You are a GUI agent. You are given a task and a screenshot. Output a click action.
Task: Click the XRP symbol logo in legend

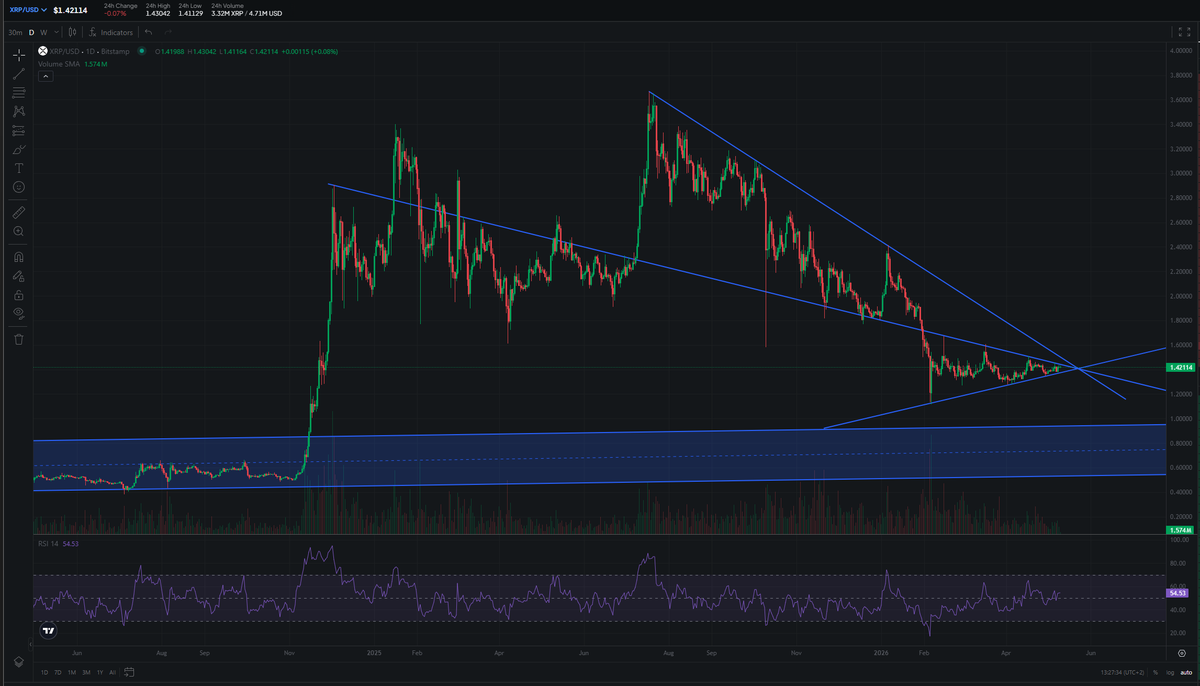coord(43,51)
